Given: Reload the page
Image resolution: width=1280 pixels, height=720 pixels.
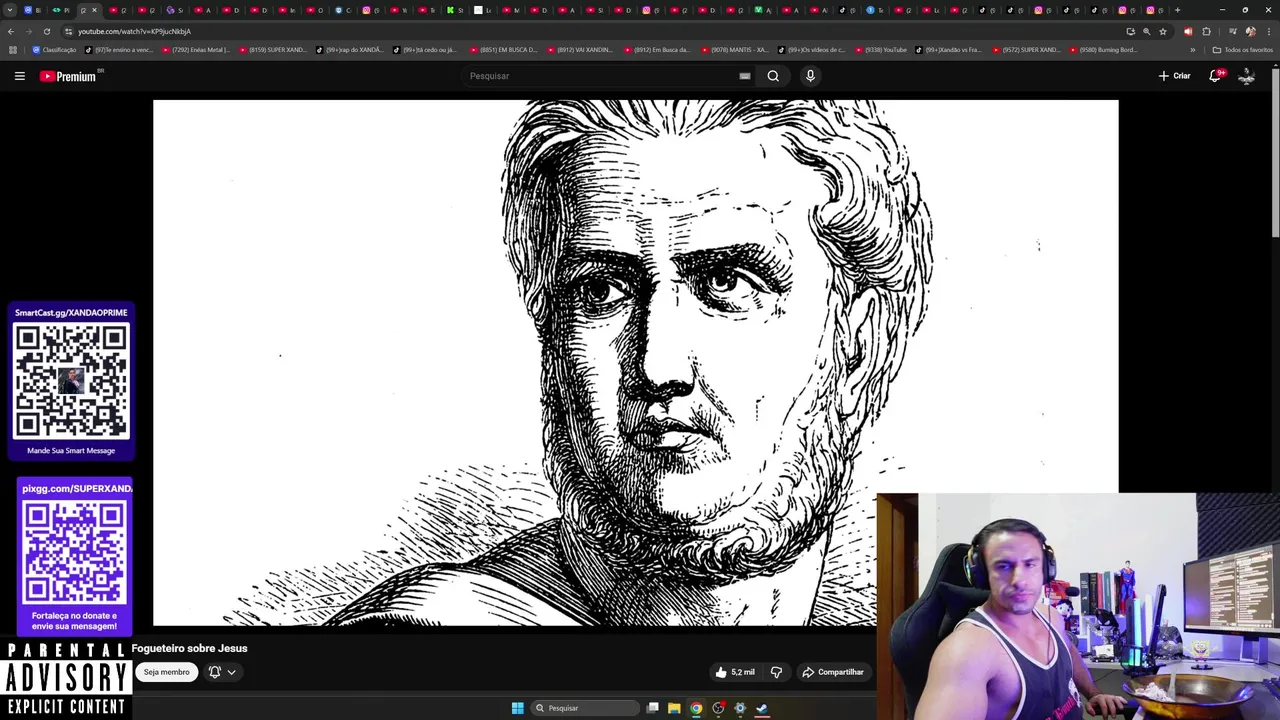Looking at the screenshot, I should click(47, 31).
